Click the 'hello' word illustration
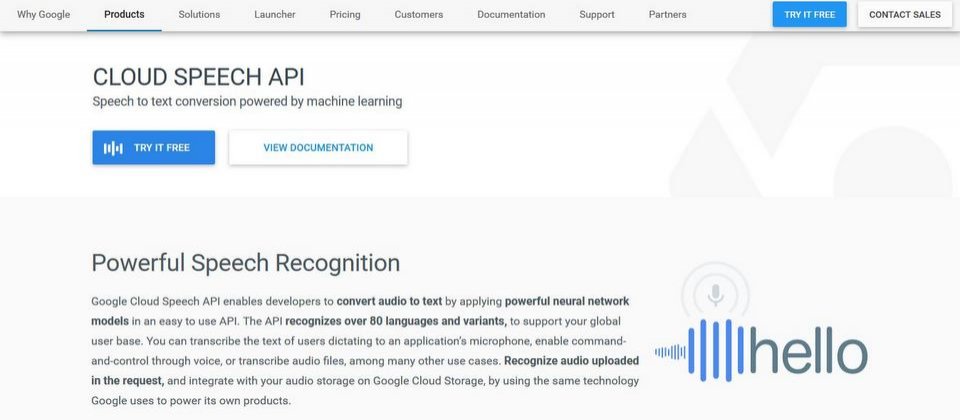This screenshot has height=420, width=960. point(809,350)
